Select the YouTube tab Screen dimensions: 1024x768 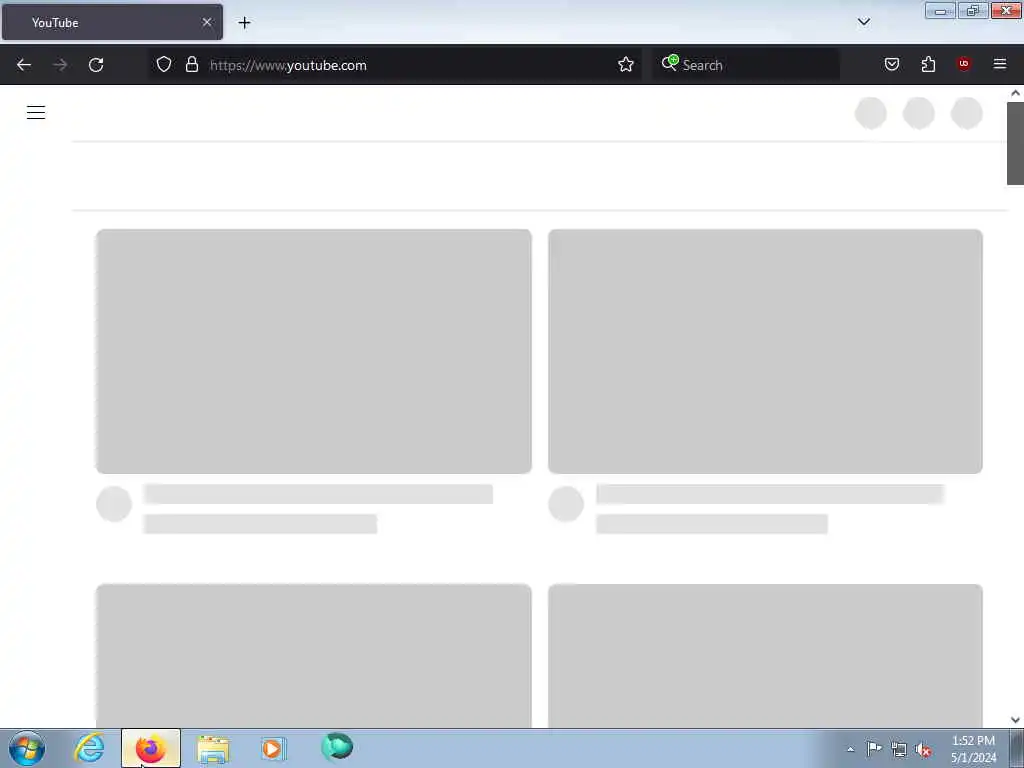click(112, 22)
